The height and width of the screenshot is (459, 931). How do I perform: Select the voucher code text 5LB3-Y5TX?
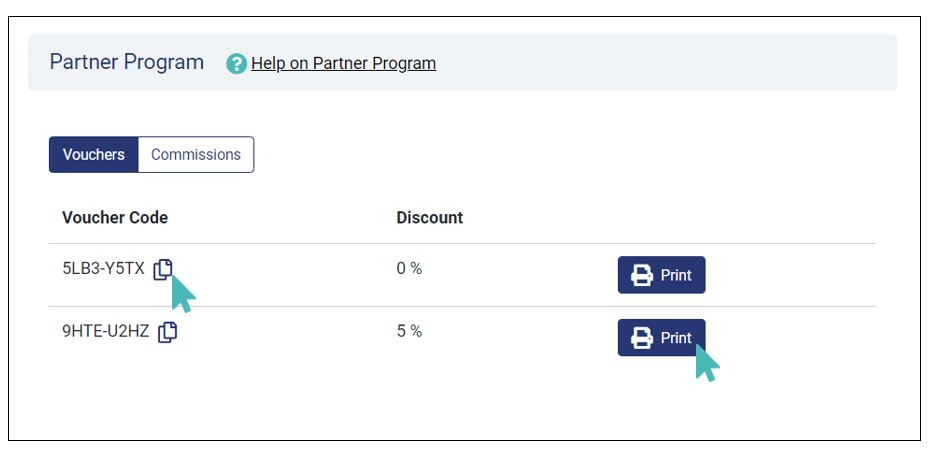point(103,269)
